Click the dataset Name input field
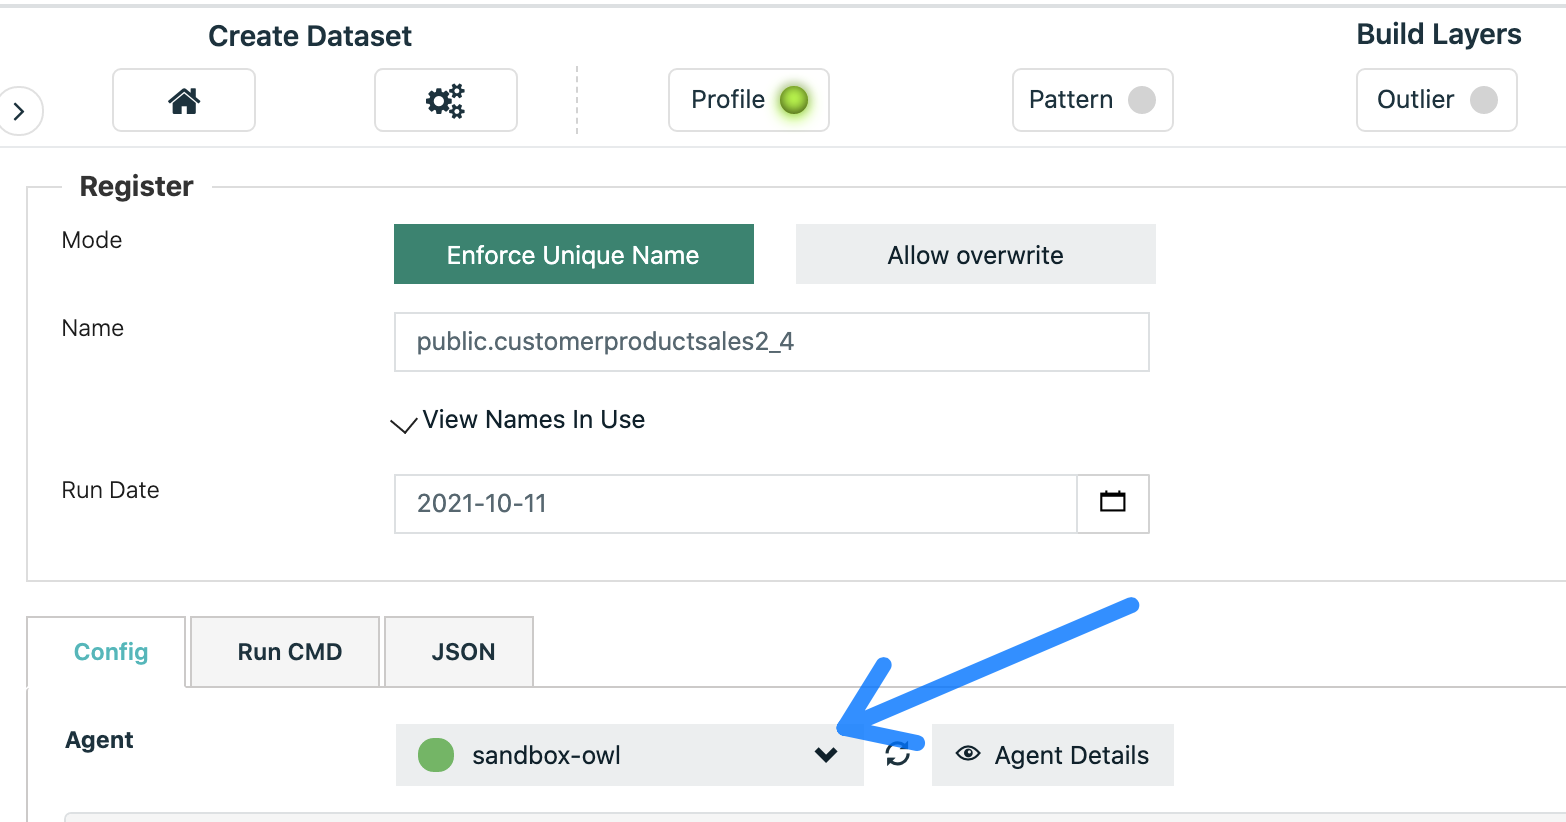 point(770,342)
